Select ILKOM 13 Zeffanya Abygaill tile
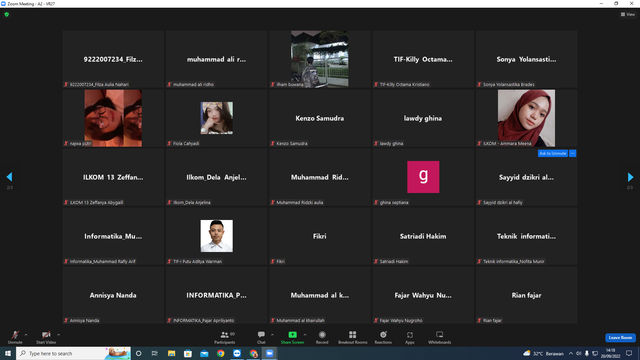 click(x=113, y=177)
